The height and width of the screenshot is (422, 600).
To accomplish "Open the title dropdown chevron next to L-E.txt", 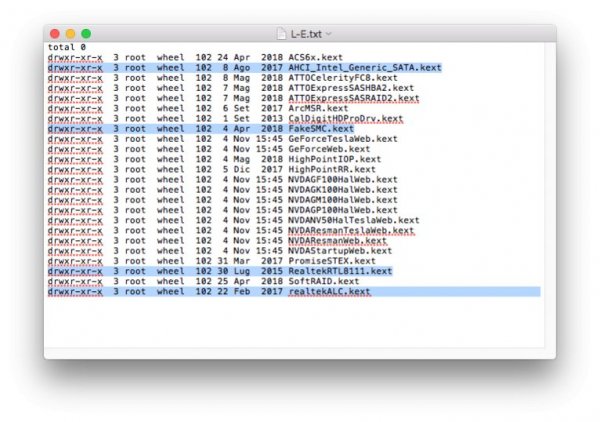I will tap(328, 34).
